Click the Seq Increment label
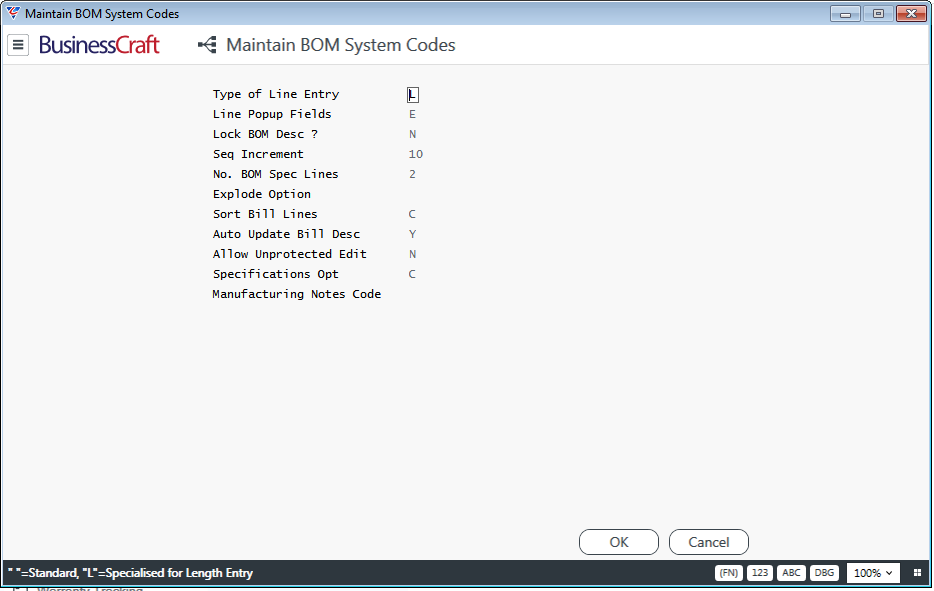The image size is (934, 591). click(259, 154)
